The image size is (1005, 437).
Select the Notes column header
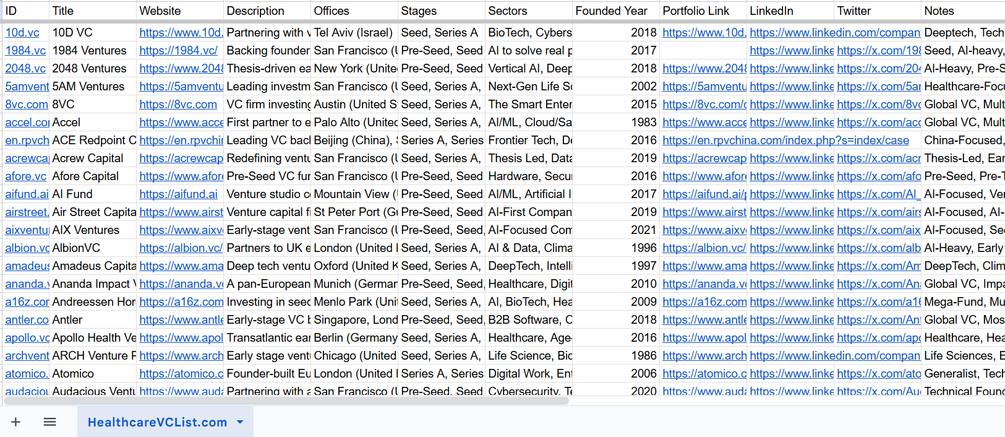pos(963,11)
